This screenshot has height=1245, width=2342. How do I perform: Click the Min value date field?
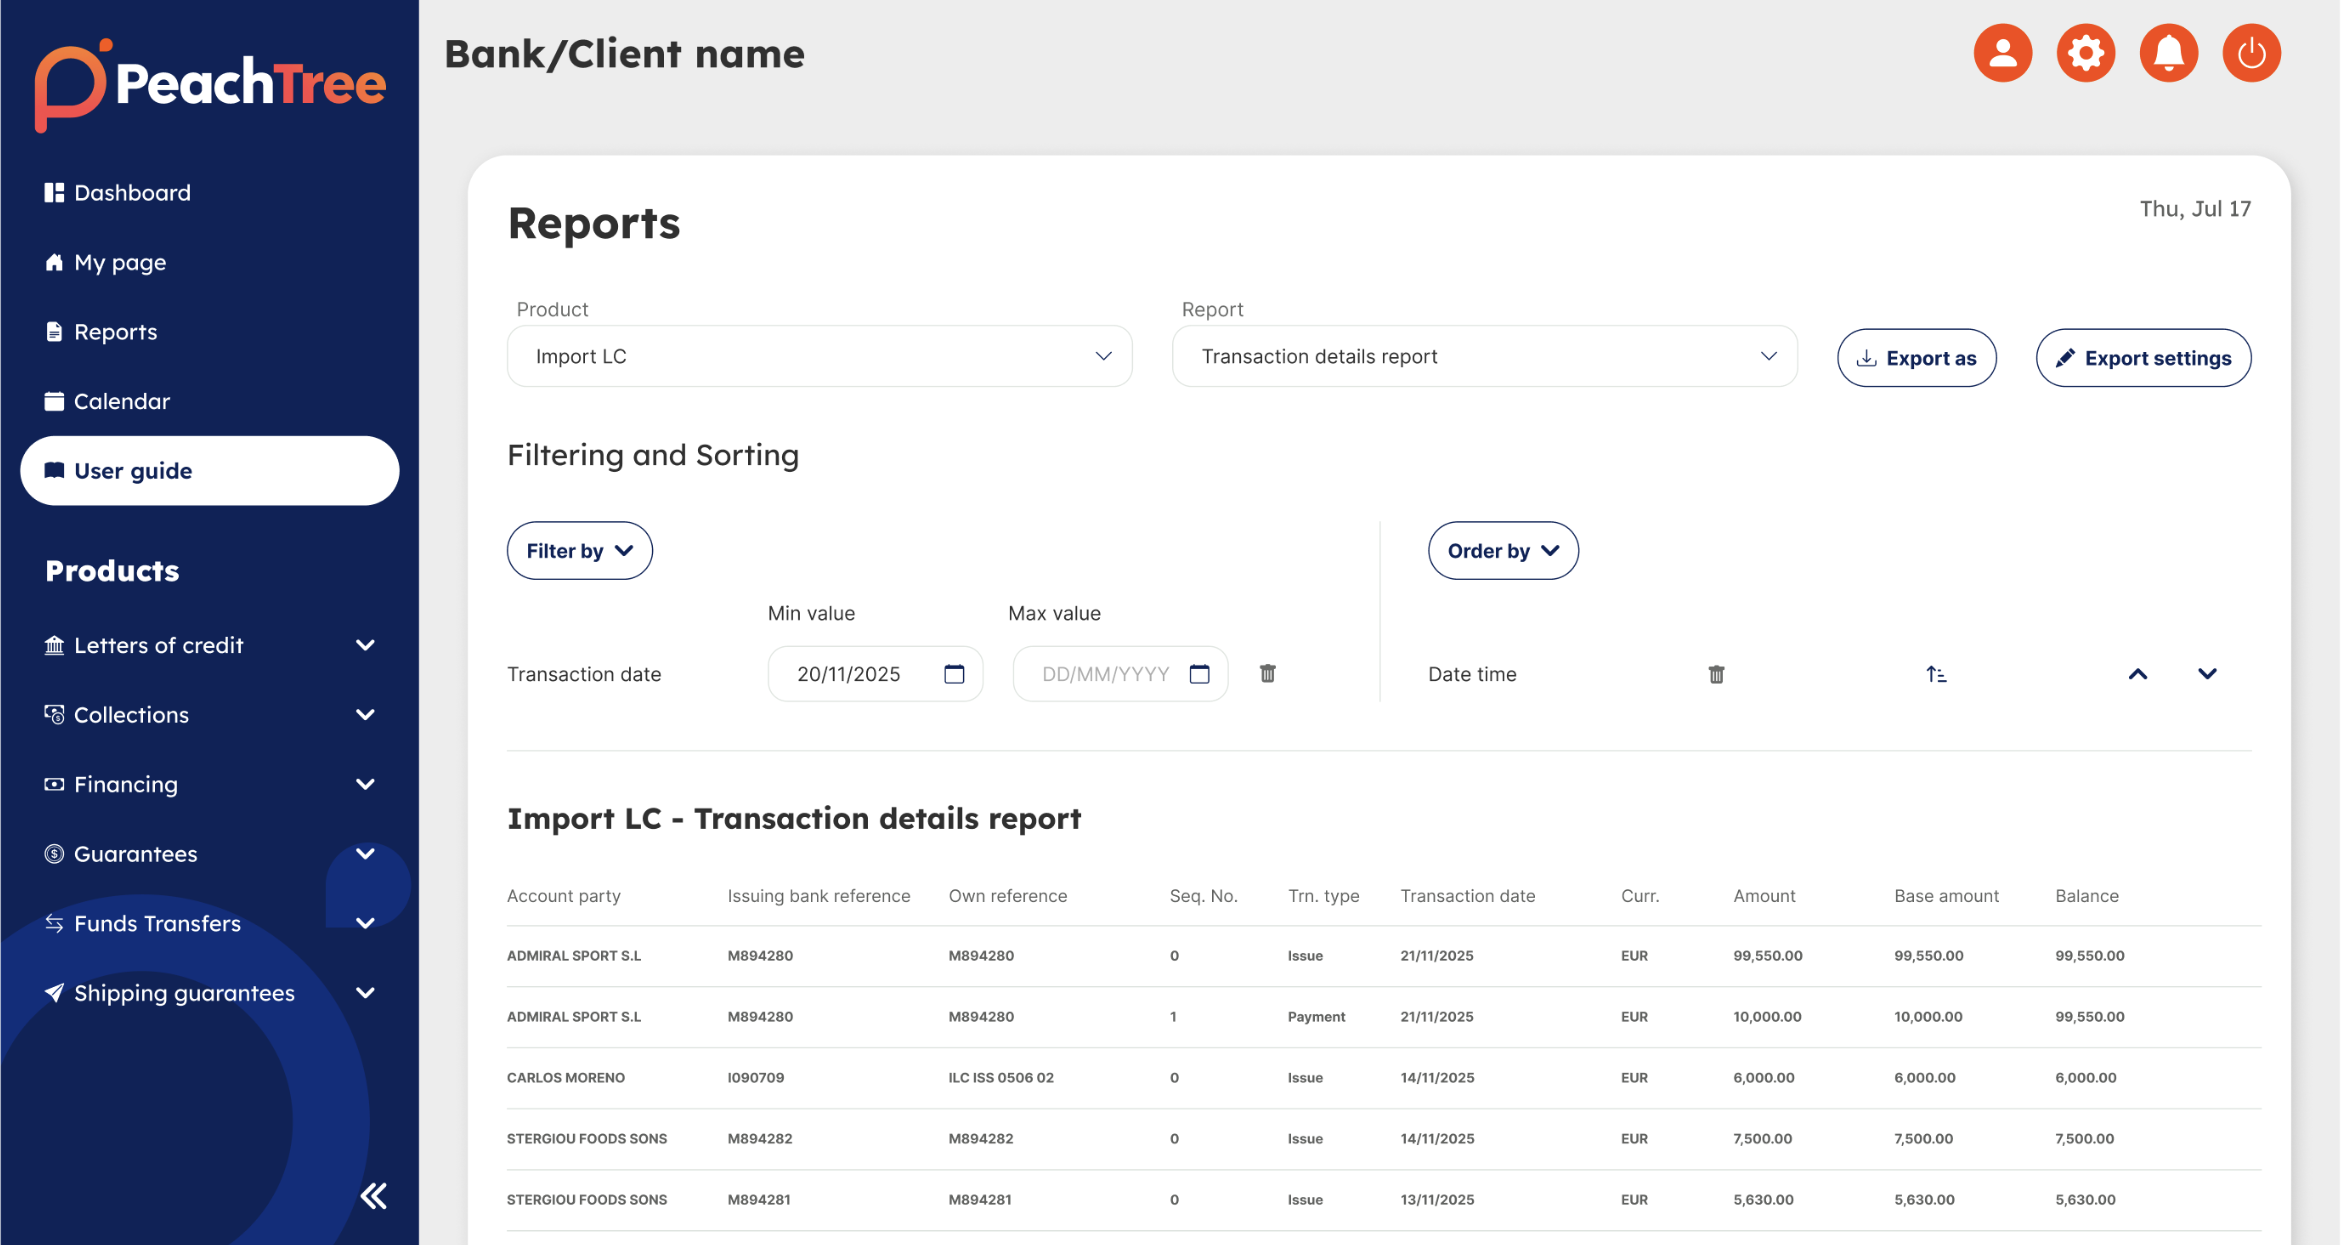pyautogui.click(x=875, y=674)
